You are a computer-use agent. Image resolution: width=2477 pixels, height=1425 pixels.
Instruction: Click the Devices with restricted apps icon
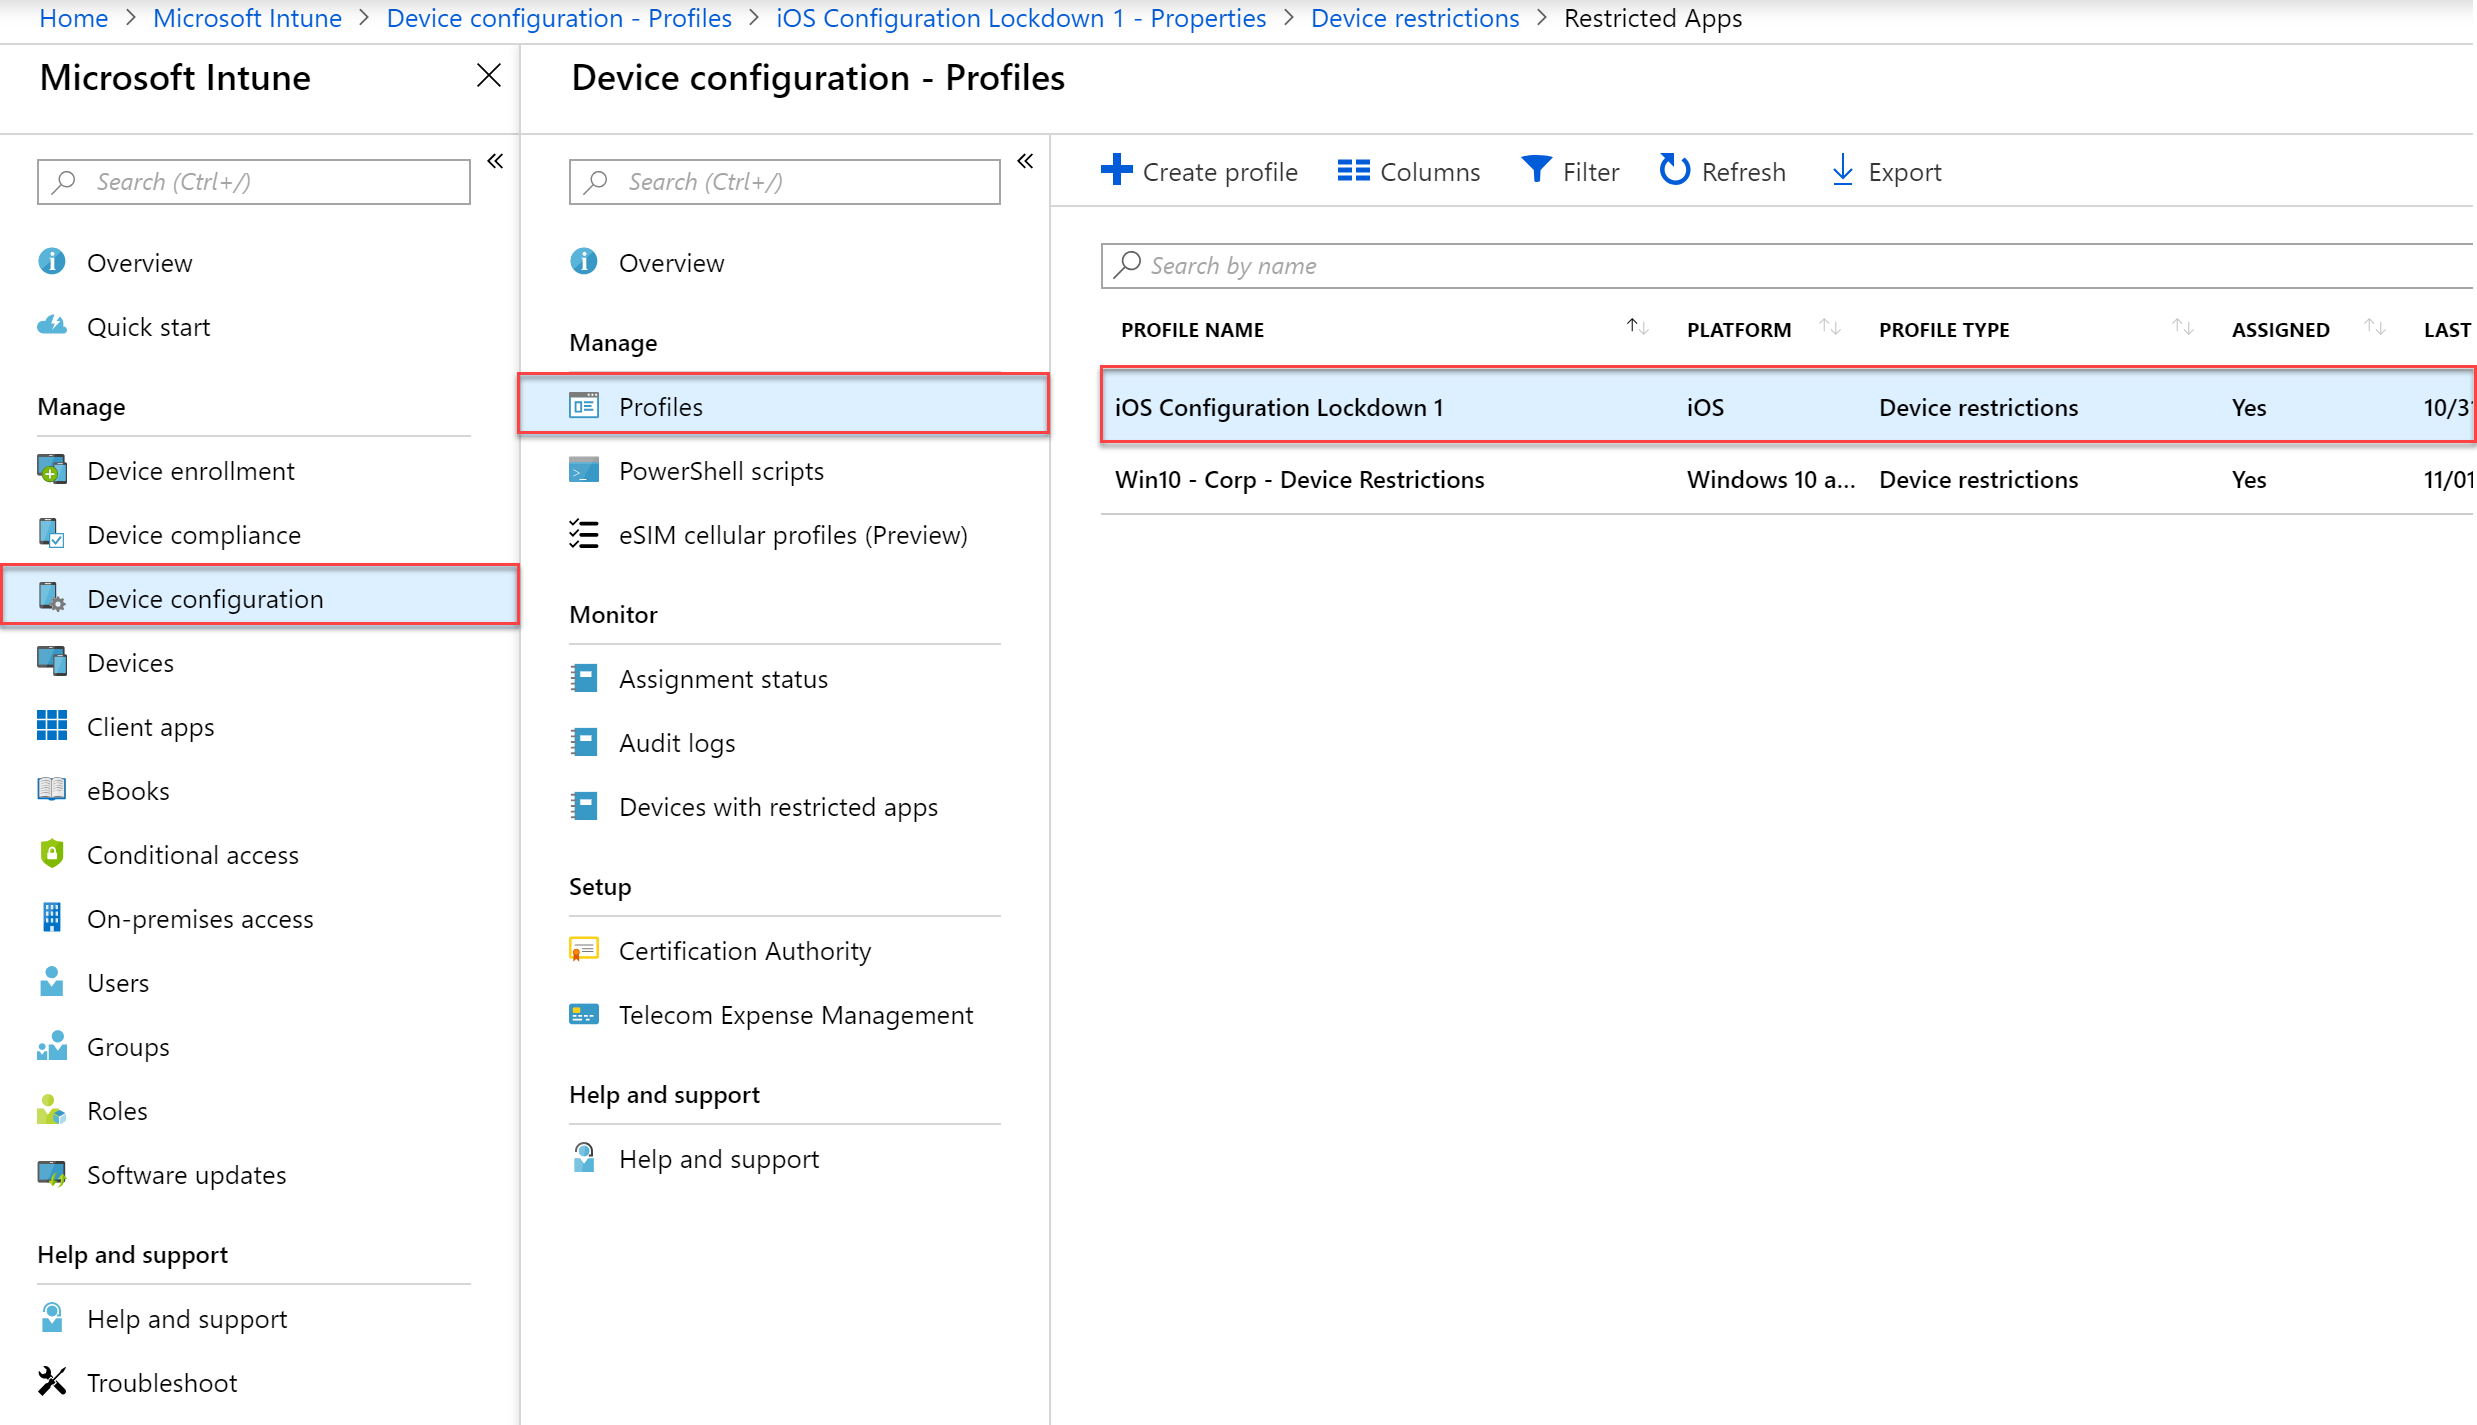pyautogui.click(x=584, y=805)
